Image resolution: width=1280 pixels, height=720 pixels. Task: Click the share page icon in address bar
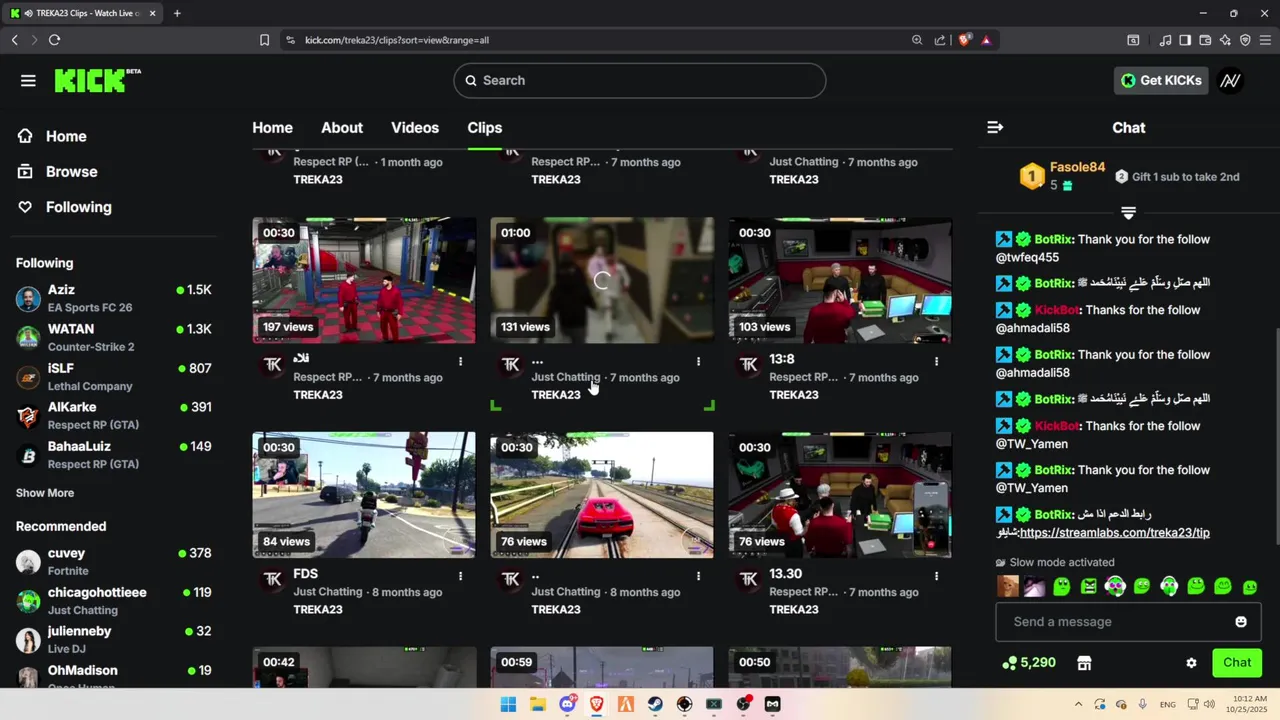(x=940, y=40)
